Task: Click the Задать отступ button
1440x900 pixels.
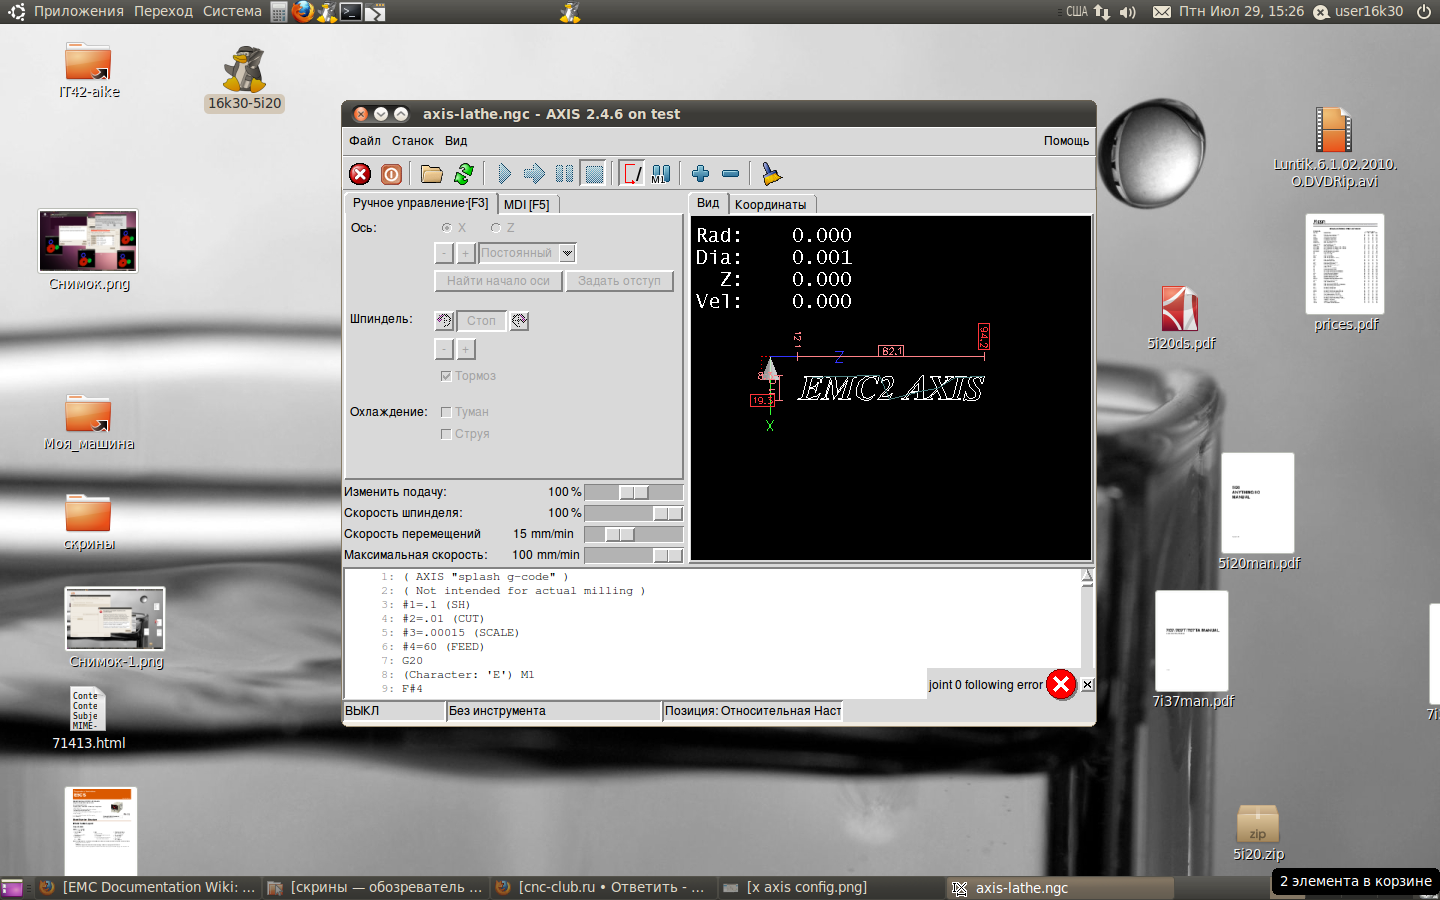Action: pyautogui.click(x=619, y=281)
